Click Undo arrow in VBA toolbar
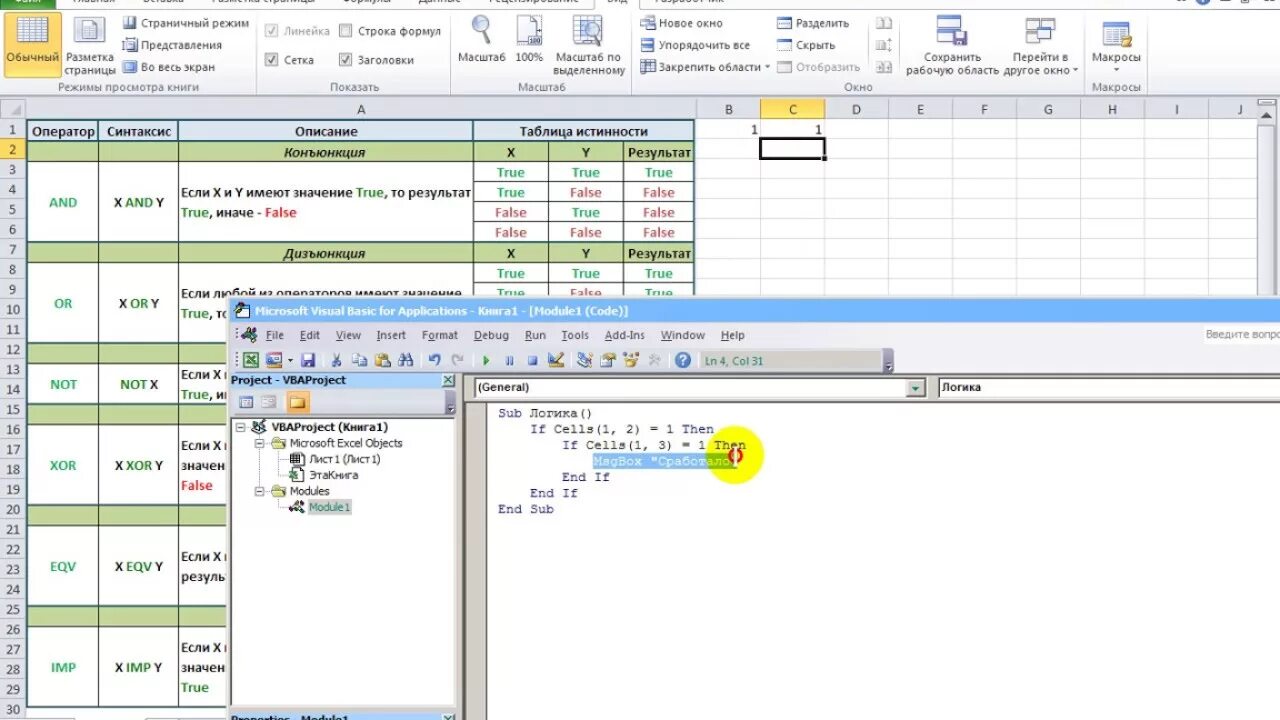Screen dimensions: 1280x720 434,360
